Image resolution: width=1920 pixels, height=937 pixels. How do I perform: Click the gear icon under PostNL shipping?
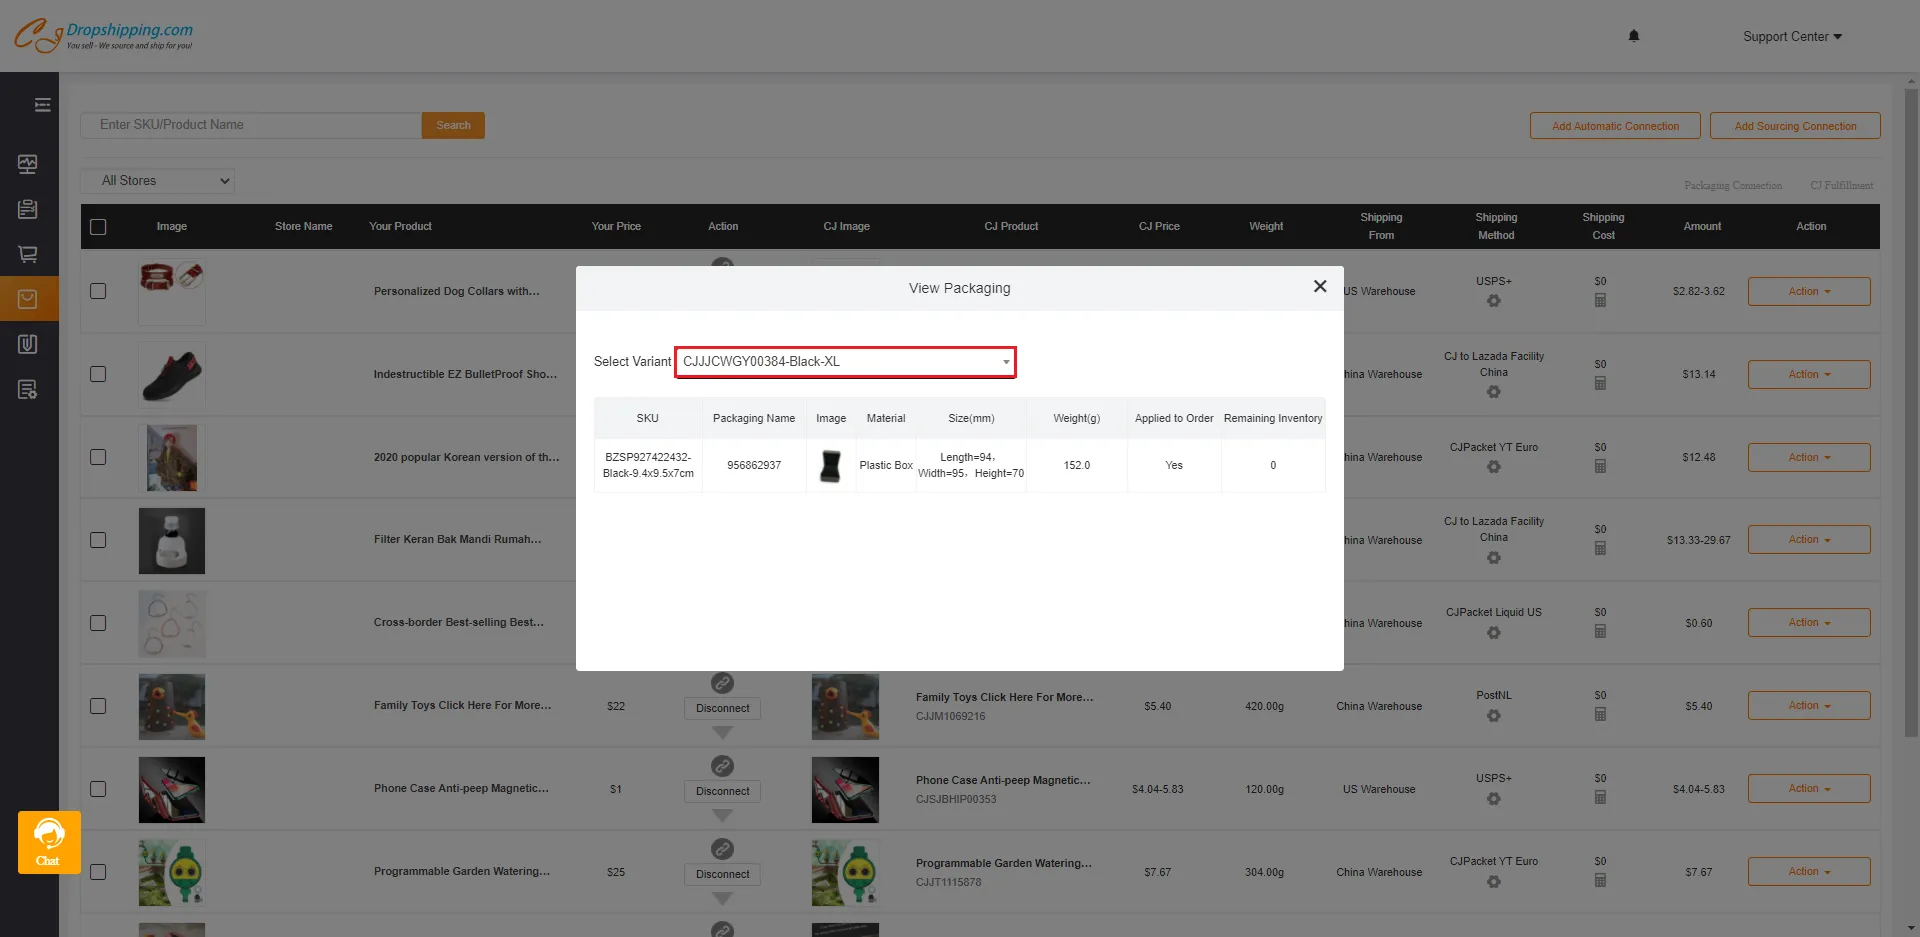click(1493, 716)
